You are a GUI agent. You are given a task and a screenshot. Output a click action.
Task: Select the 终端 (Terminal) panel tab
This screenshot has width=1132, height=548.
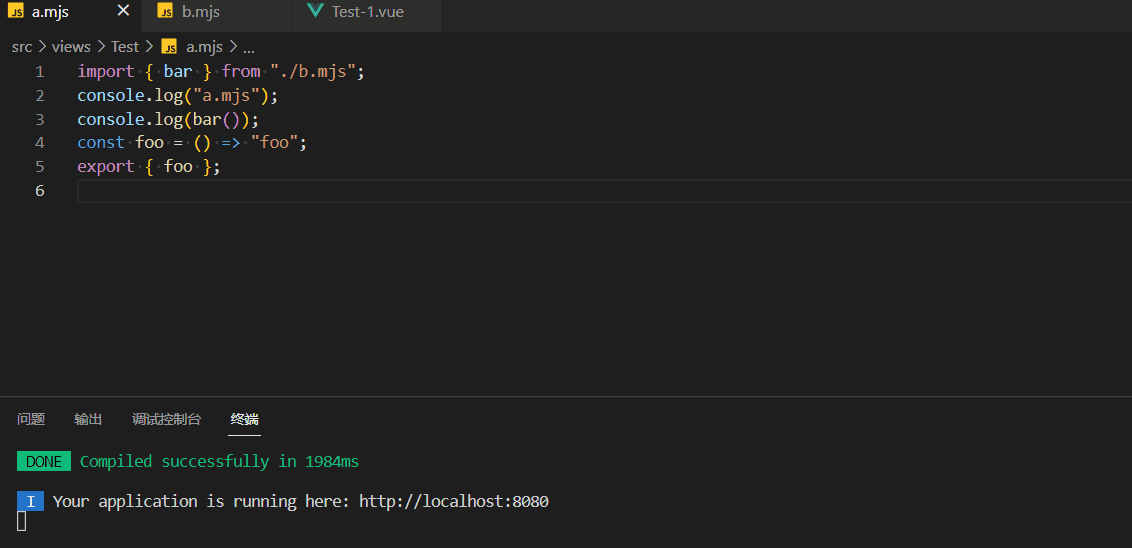pyautogui.click(x=245, y=419)
